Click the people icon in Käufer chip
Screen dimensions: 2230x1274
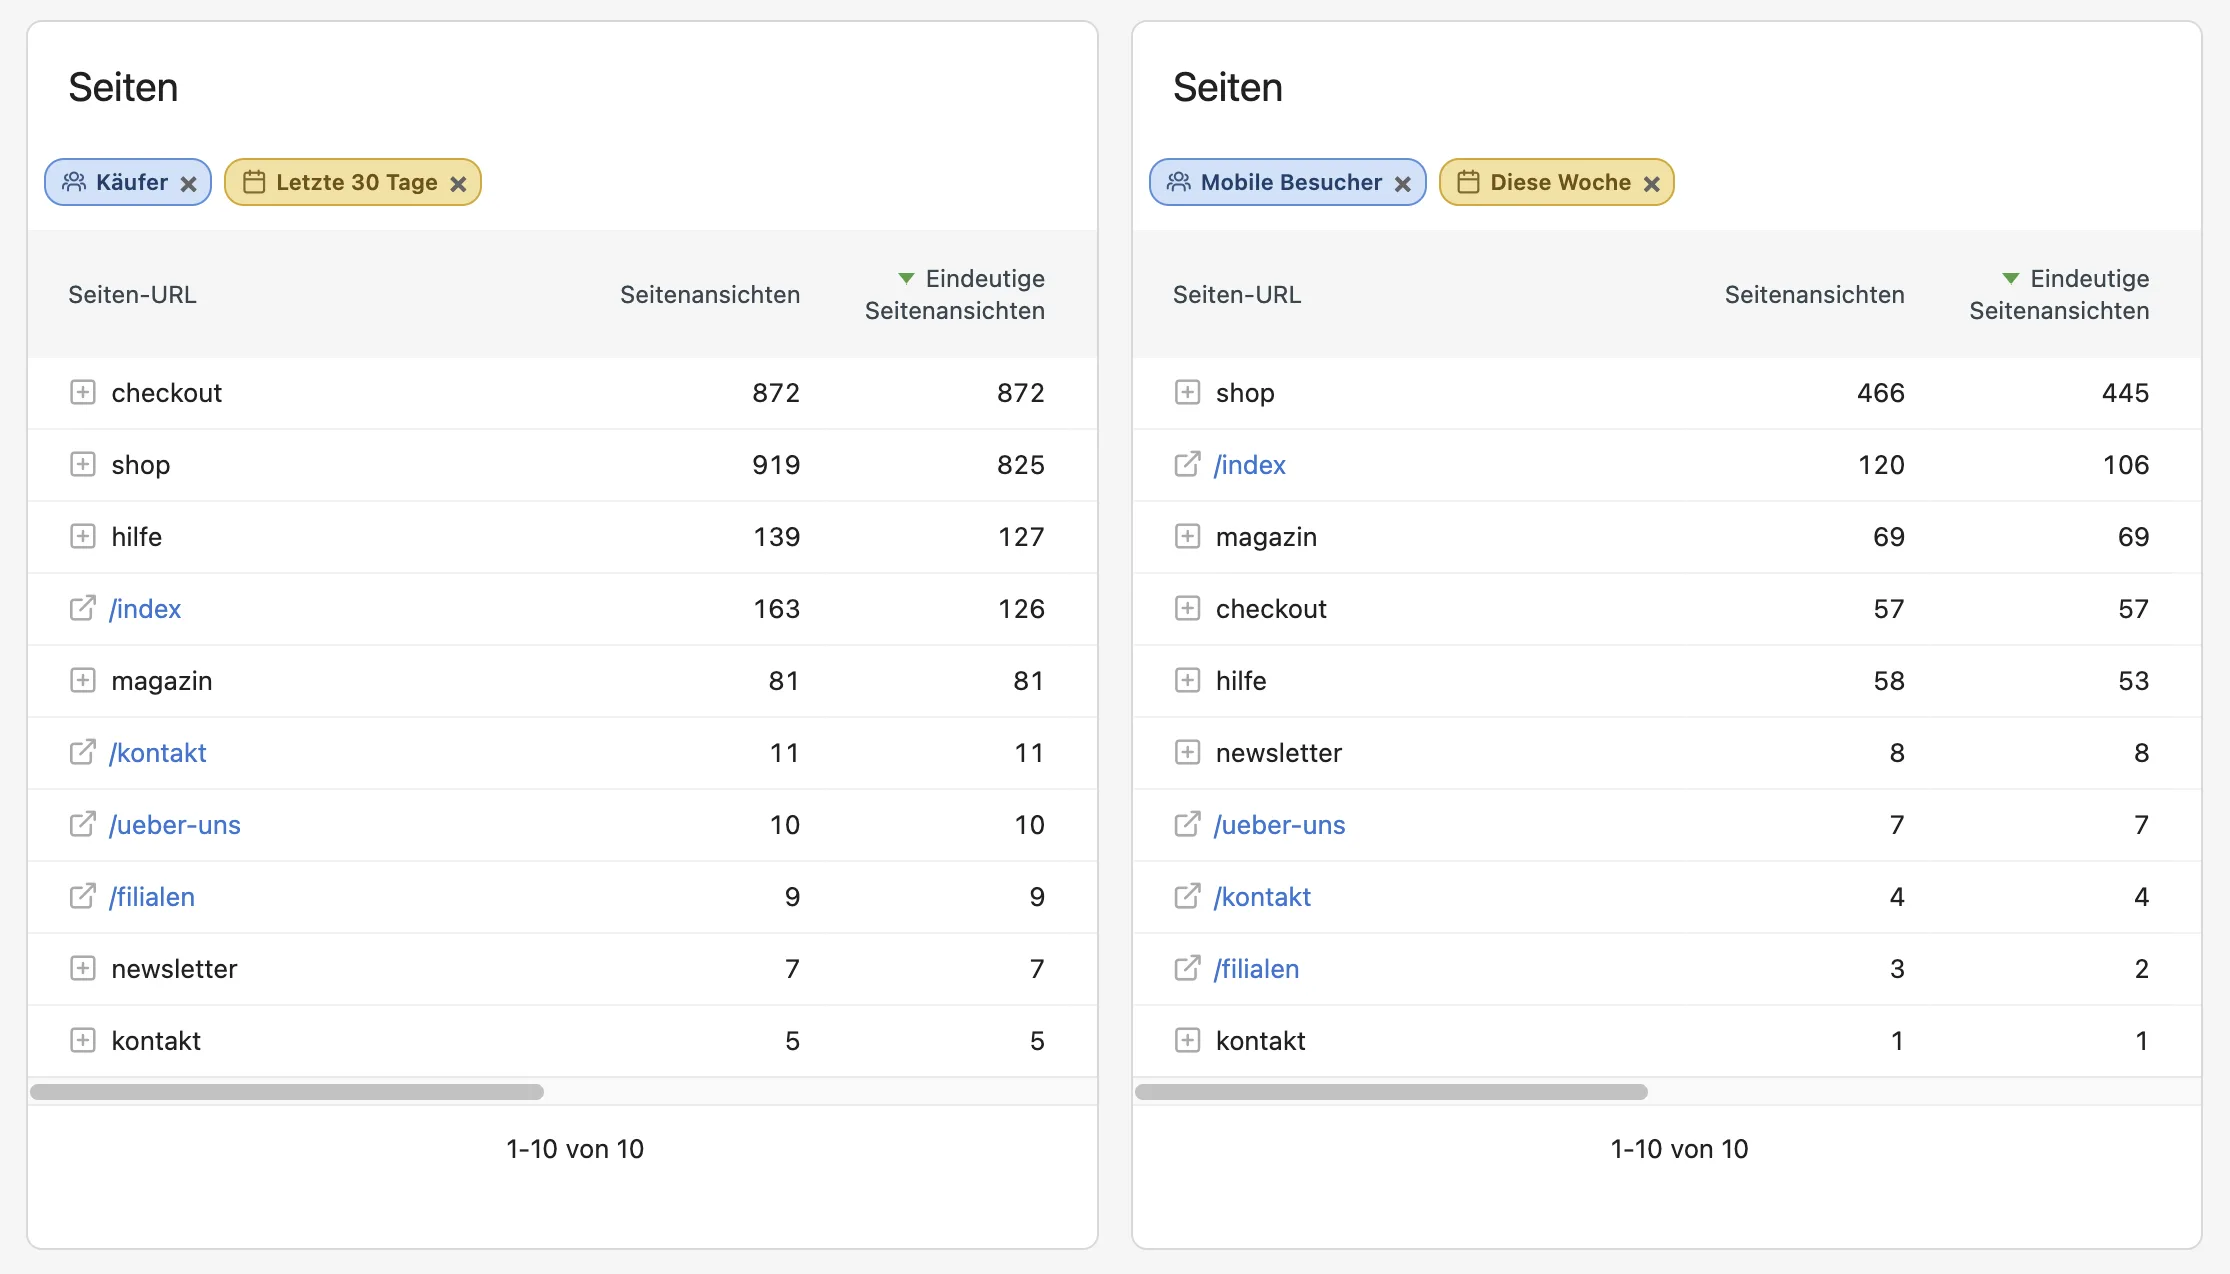pos(74,182)
